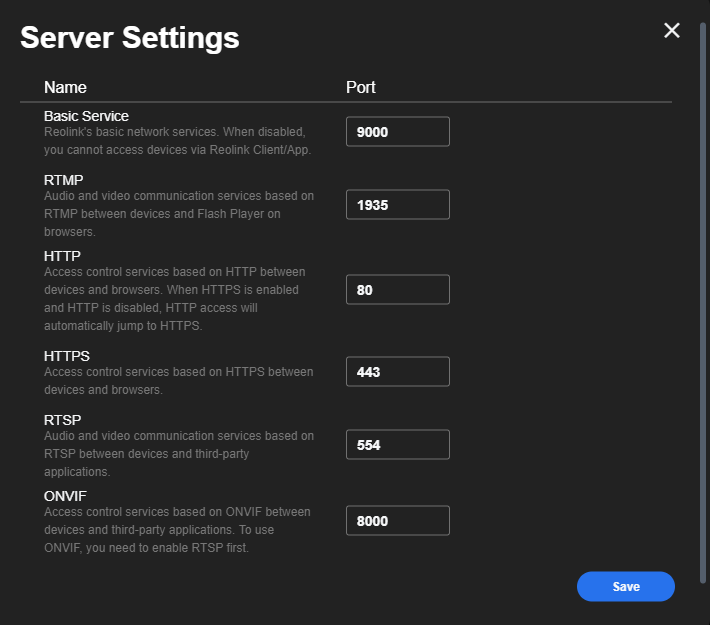Click the RTMP service name label
Screen dimensions: 710x625
point(63,180)
